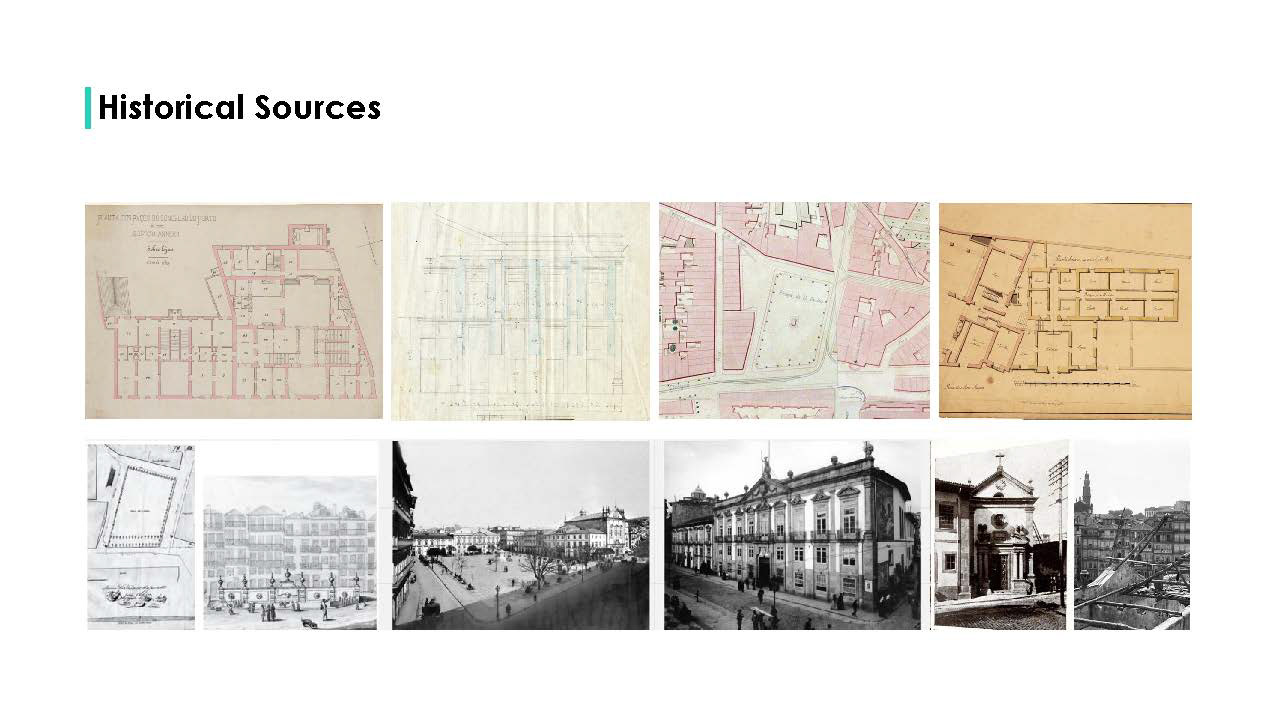Image resolution: width=1280 pixels, height=720 pixels.
Task: Select the yellow sepia floor plan
Action: (1065, 310)
